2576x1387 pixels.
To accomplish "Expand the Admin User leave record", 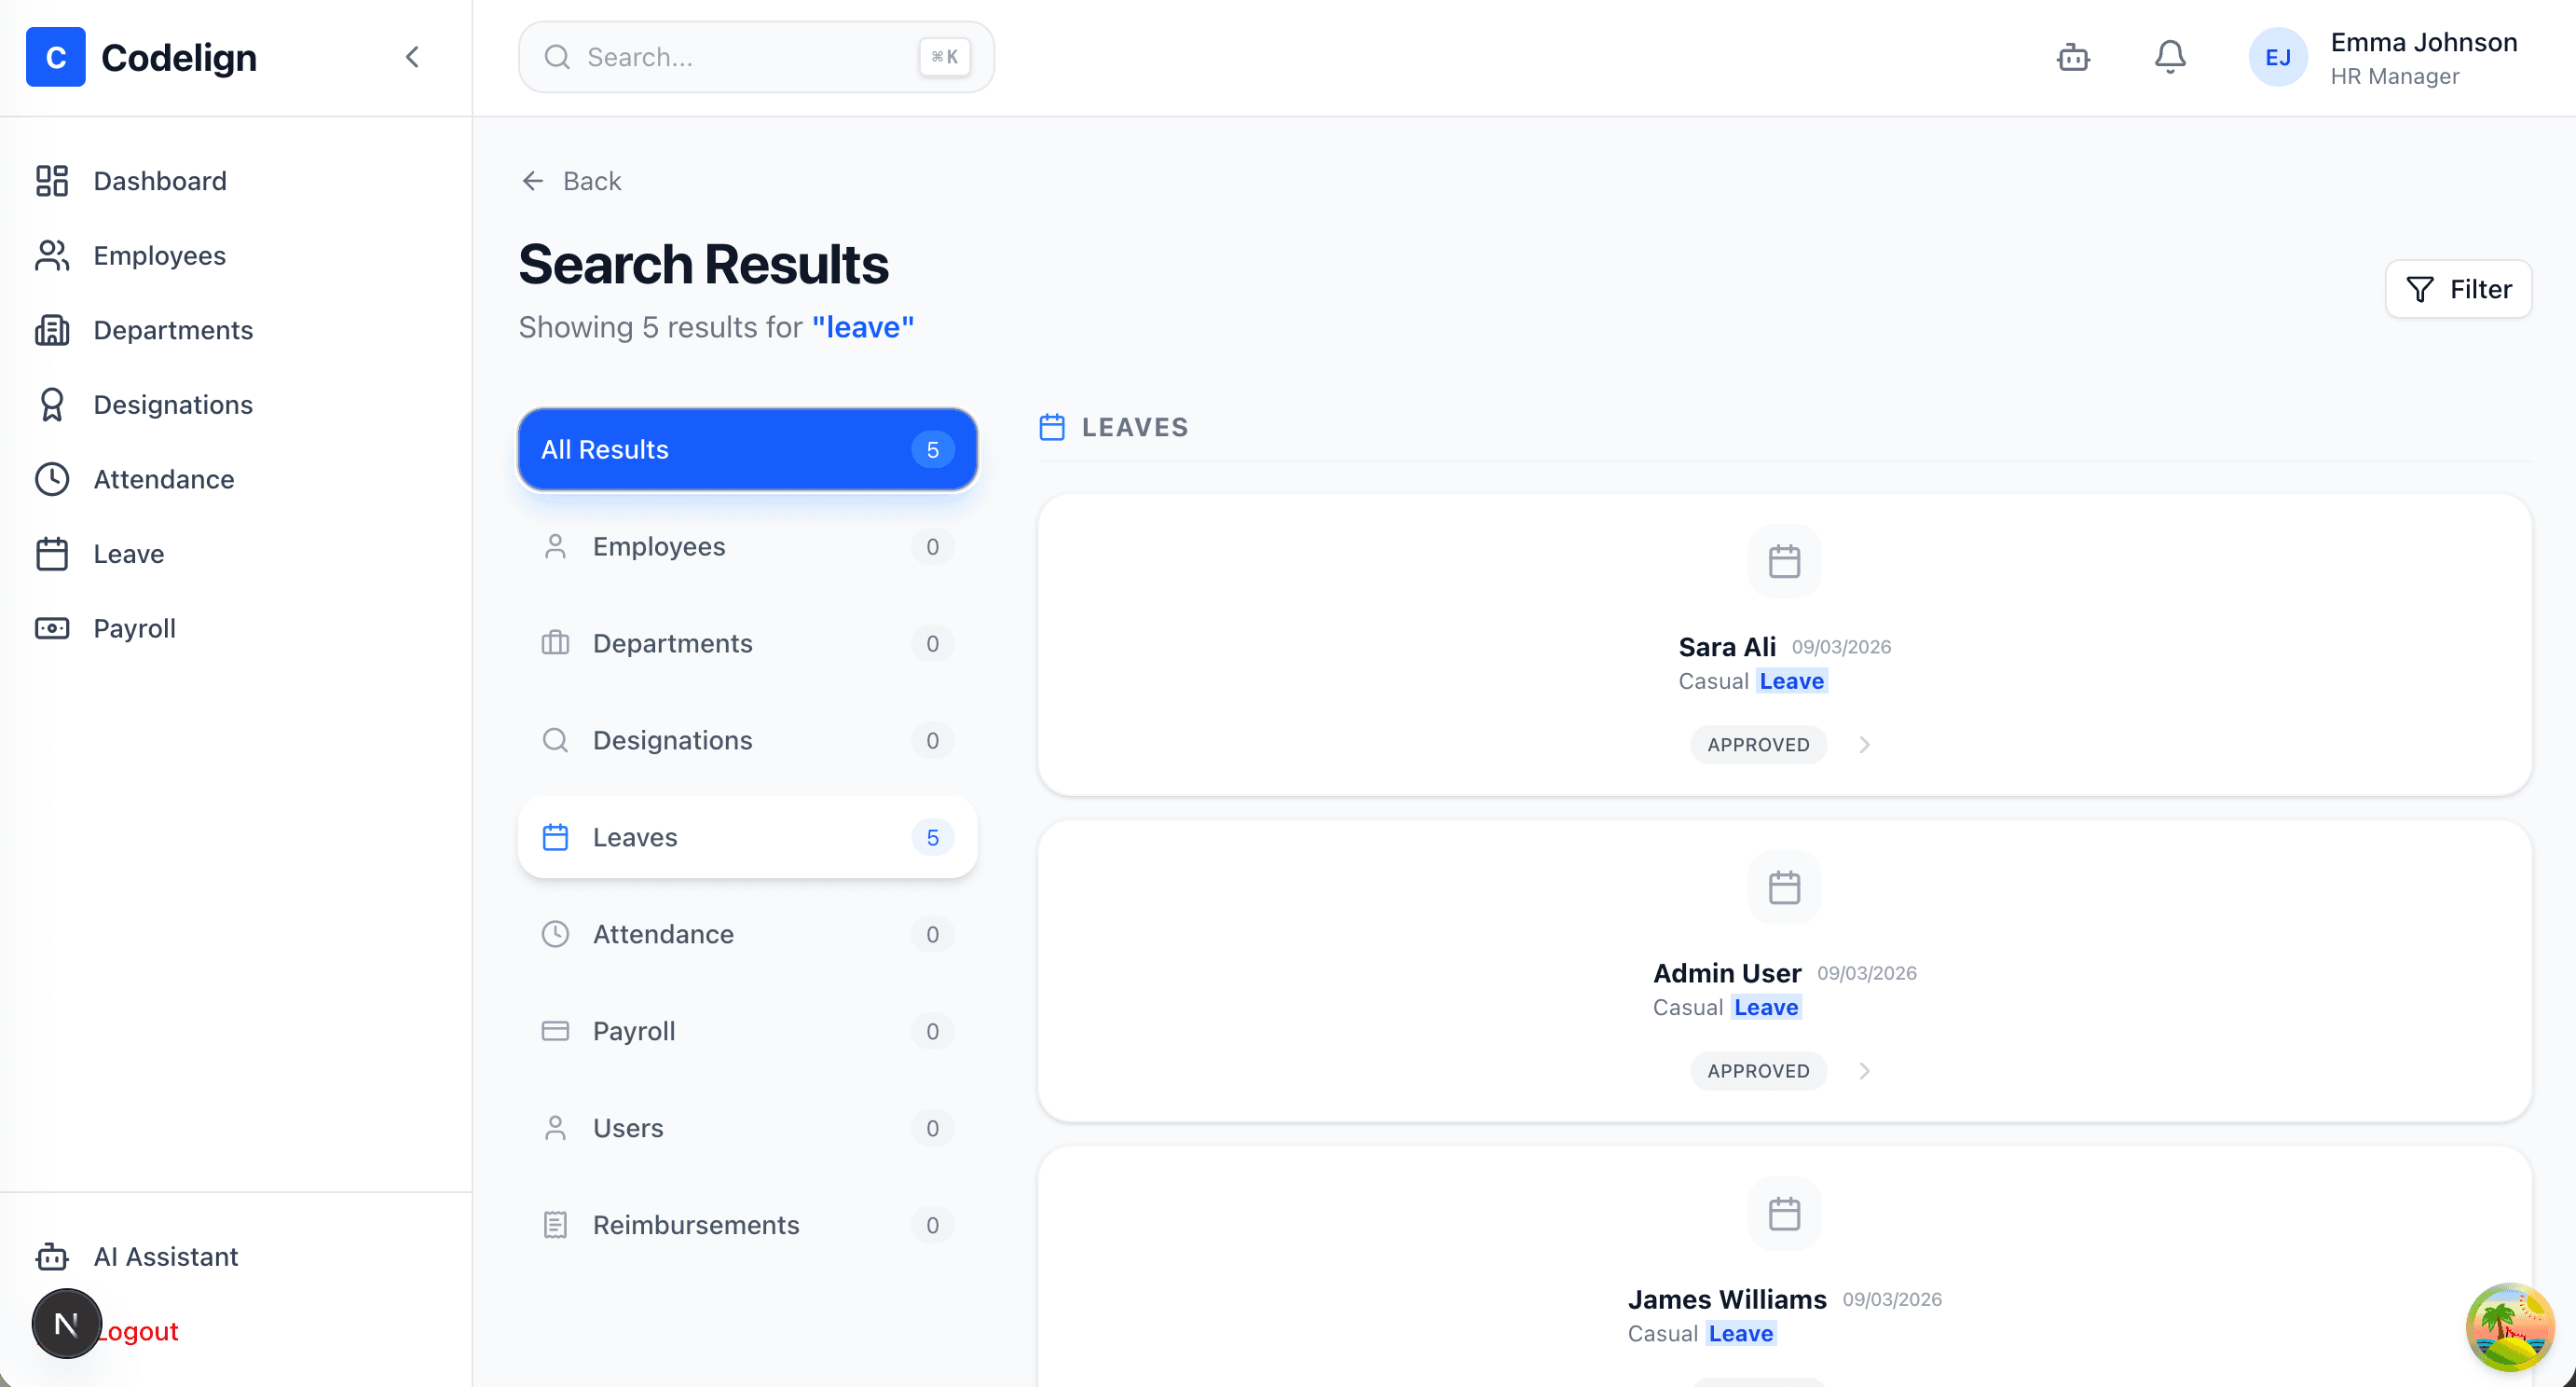I will tap(1864, 1071).
